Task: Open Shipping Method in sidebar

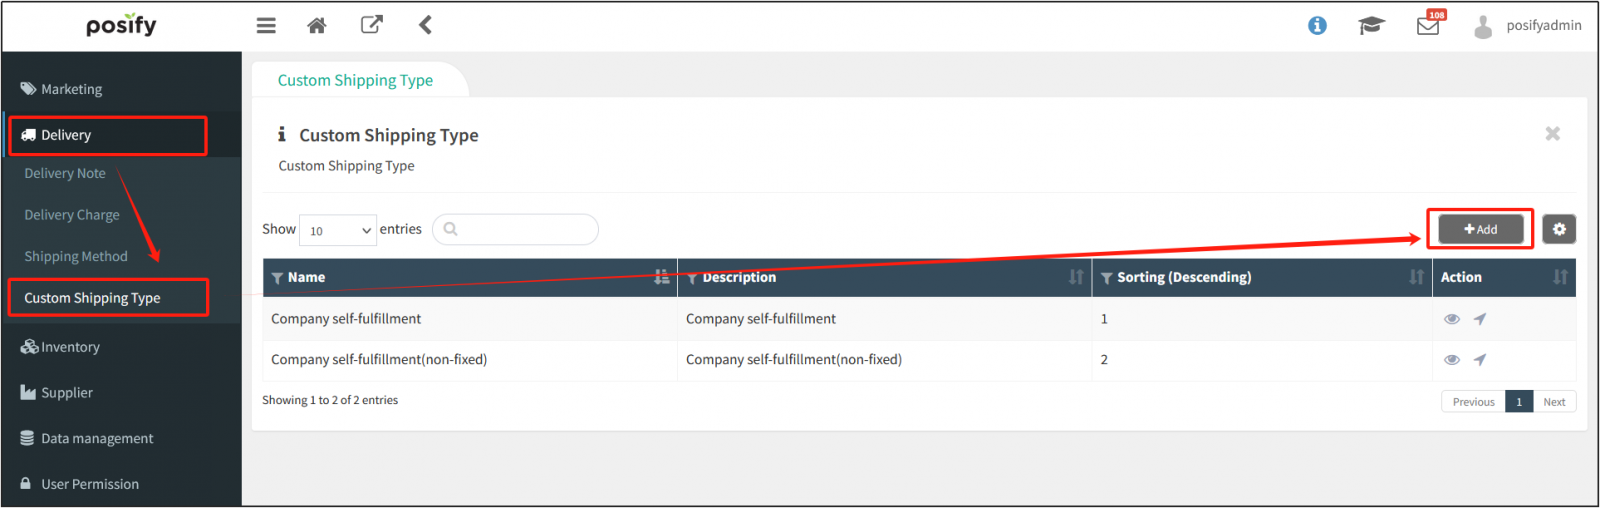Action: 76,257
